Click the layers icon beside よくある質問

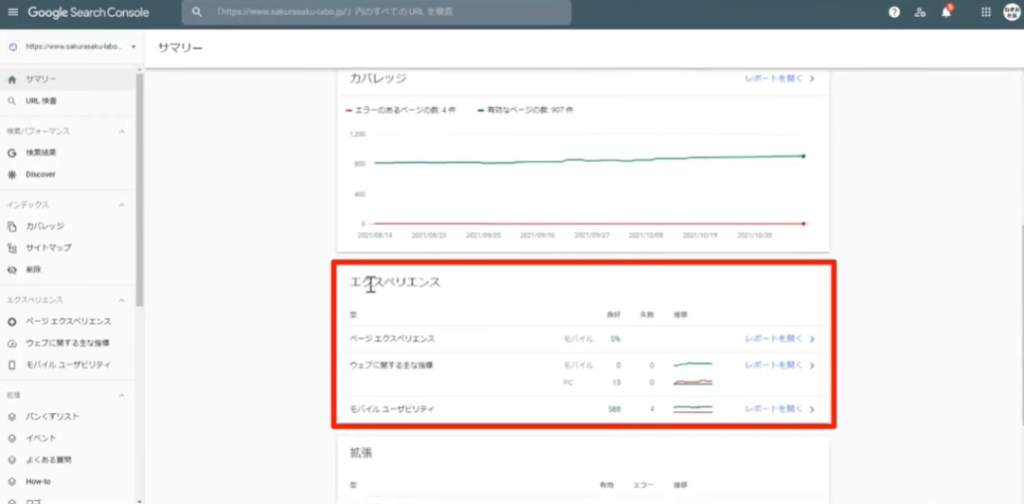coord(12,460)
